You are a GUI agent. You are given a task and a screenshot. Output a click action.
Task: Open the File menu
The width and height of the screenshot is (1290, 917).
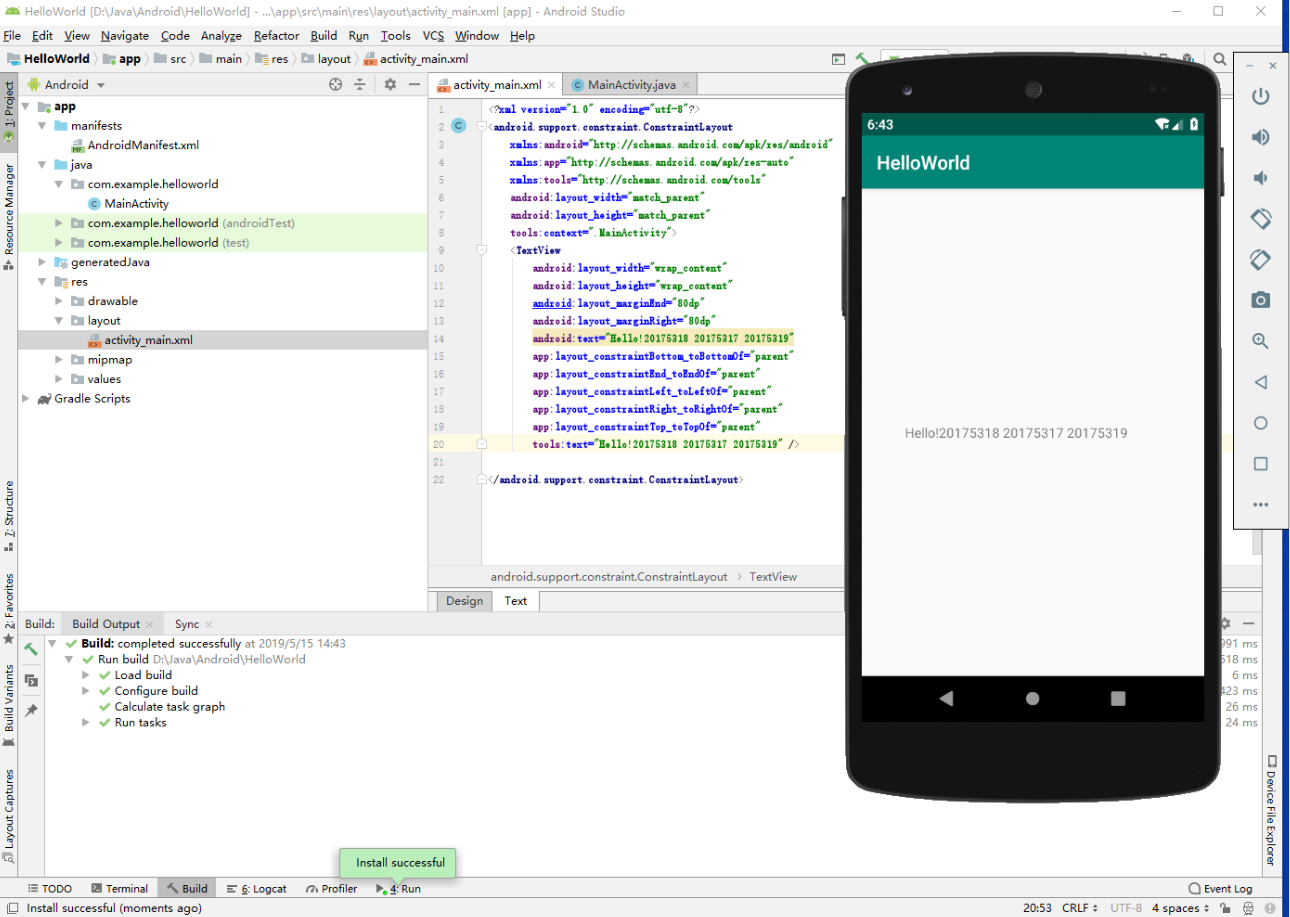point(12,35)
